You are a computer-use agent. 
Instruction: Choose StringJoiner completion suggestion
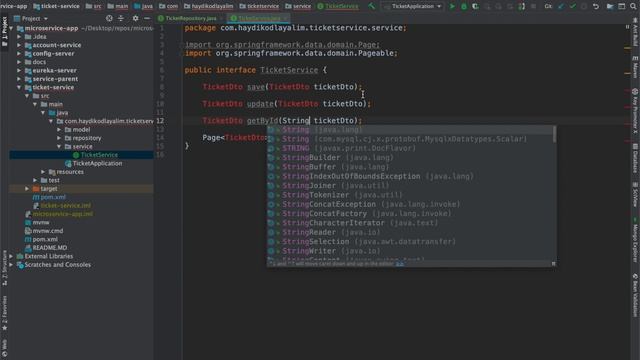tap(410, 186)
